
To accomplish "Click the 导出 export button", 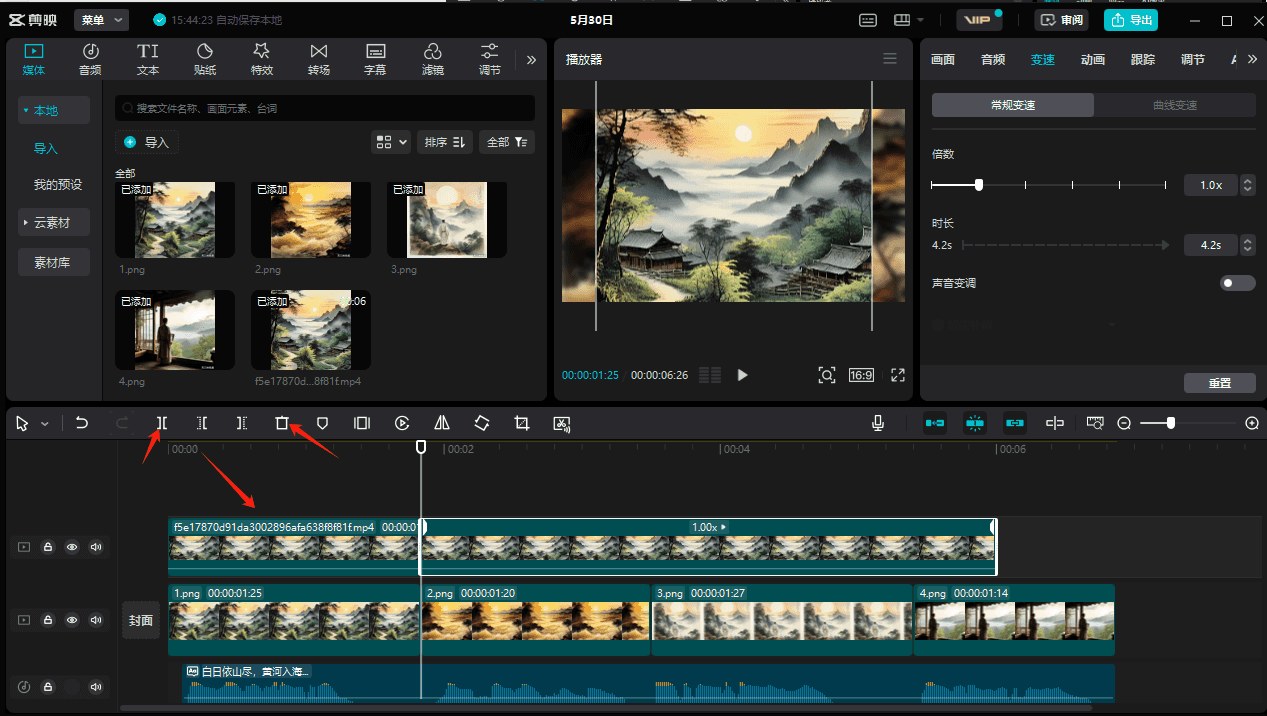I will click(x=1130, y=20).
